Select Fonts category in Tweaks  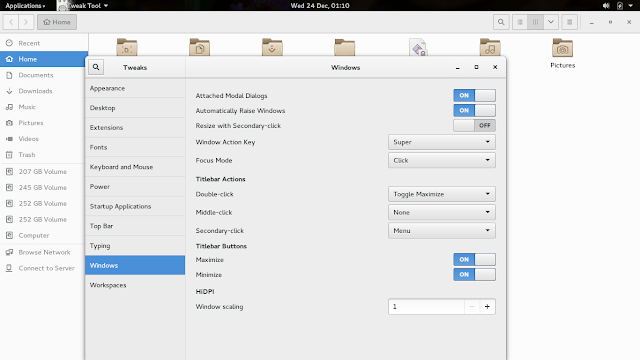[x=135, y=147]
